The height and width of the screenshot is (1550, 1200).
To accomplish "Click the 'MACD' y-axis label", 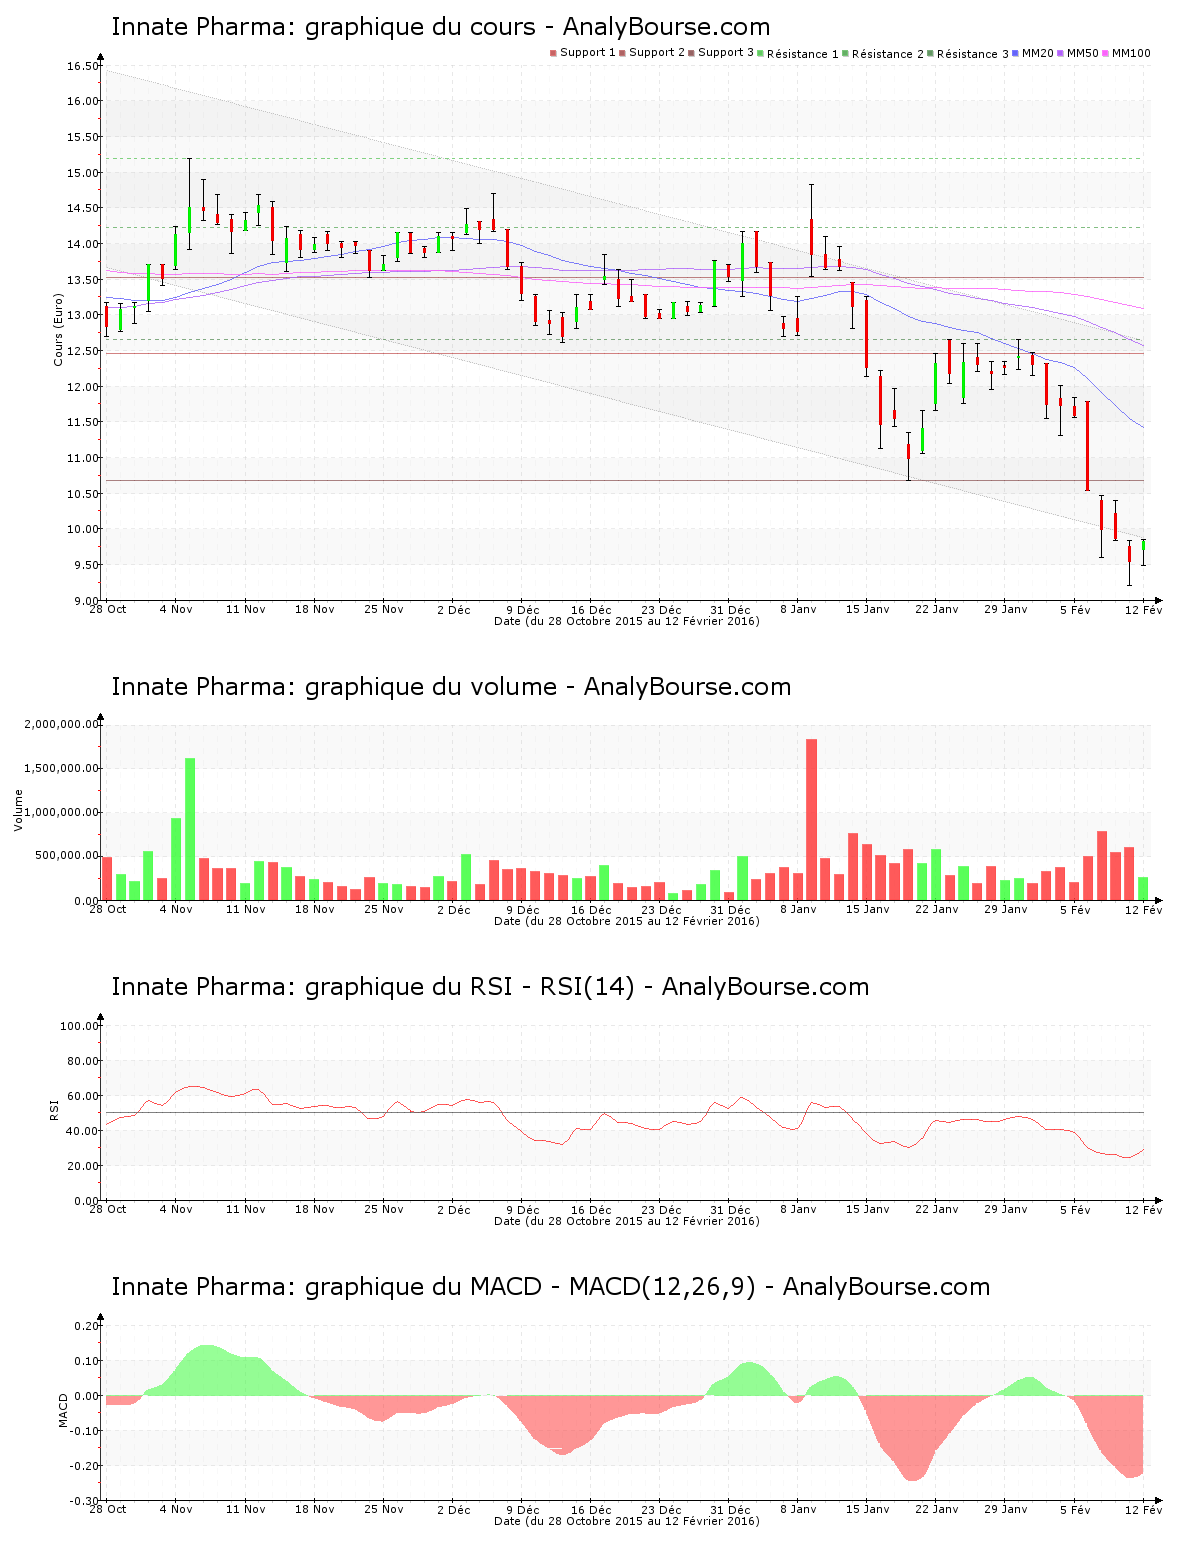I will click(63, 1410).
